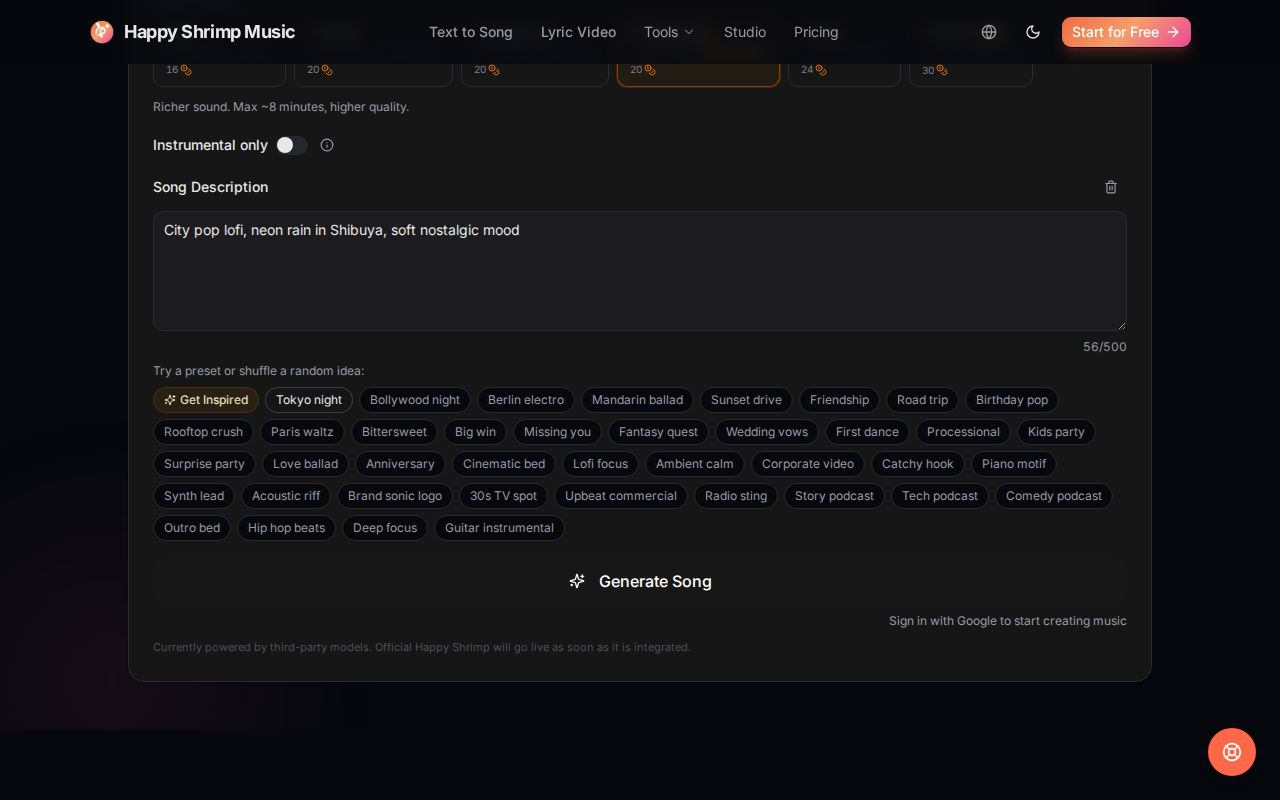This screenshot has width=1280, height=800.
Task: Show Instrumental only info tooltip icon
Action: 327,145
